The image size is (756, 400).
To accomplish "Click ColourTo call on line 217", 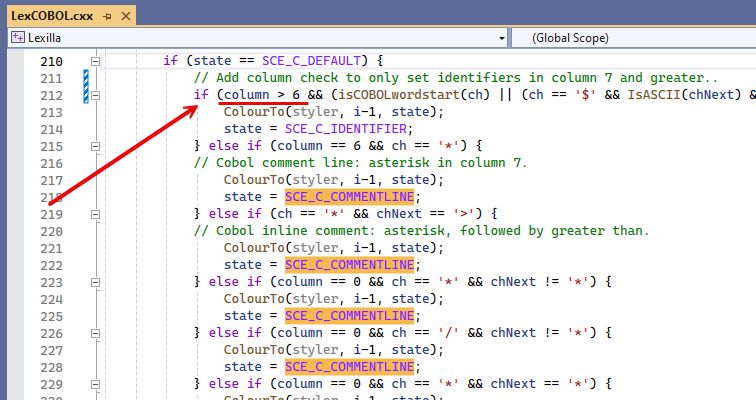I will coord(254,180).
